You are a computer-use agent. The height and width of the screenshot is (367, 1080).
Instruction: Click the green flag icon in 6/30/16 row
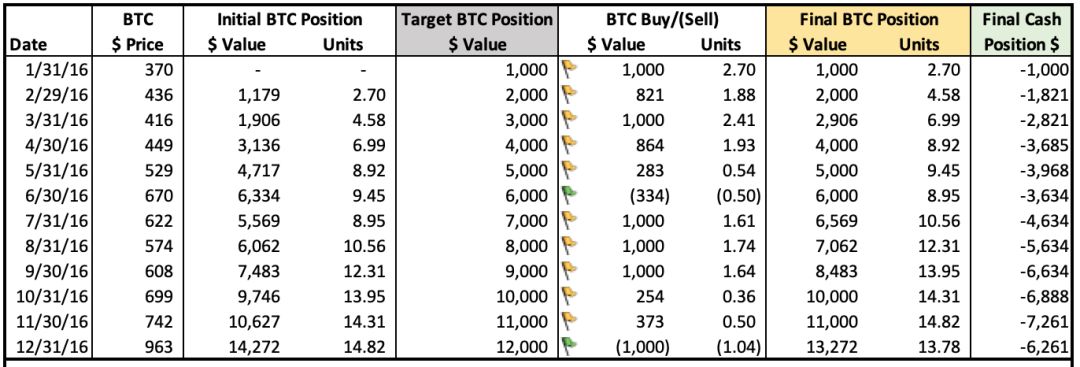pyautogui.click(x=569, y=193)
